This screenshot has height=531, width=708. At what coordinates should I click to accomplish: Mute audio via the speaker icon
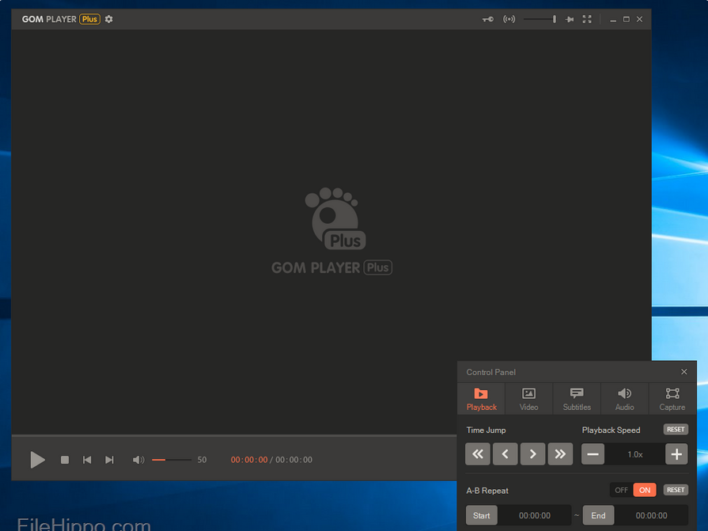click(x=138, y=460)
